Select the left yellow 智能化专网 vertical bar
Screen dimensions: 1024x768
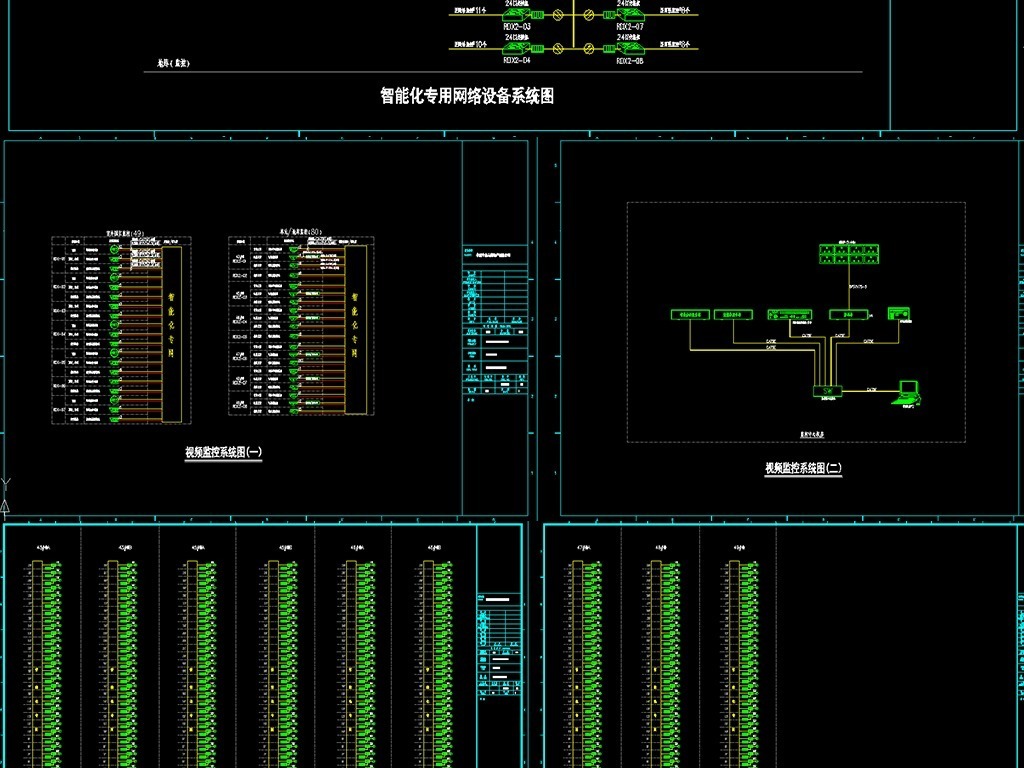point(172,330)
